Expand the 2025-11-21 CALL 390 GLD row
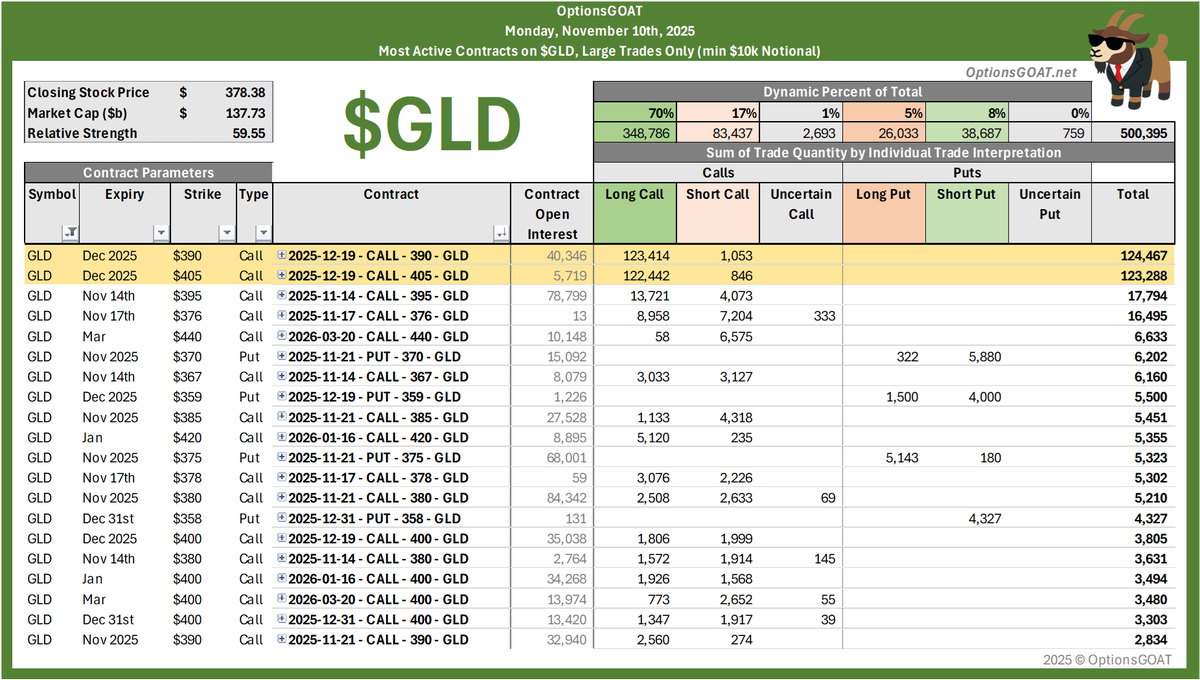Viewport: 1200px width, 680px height. point(282,640)
